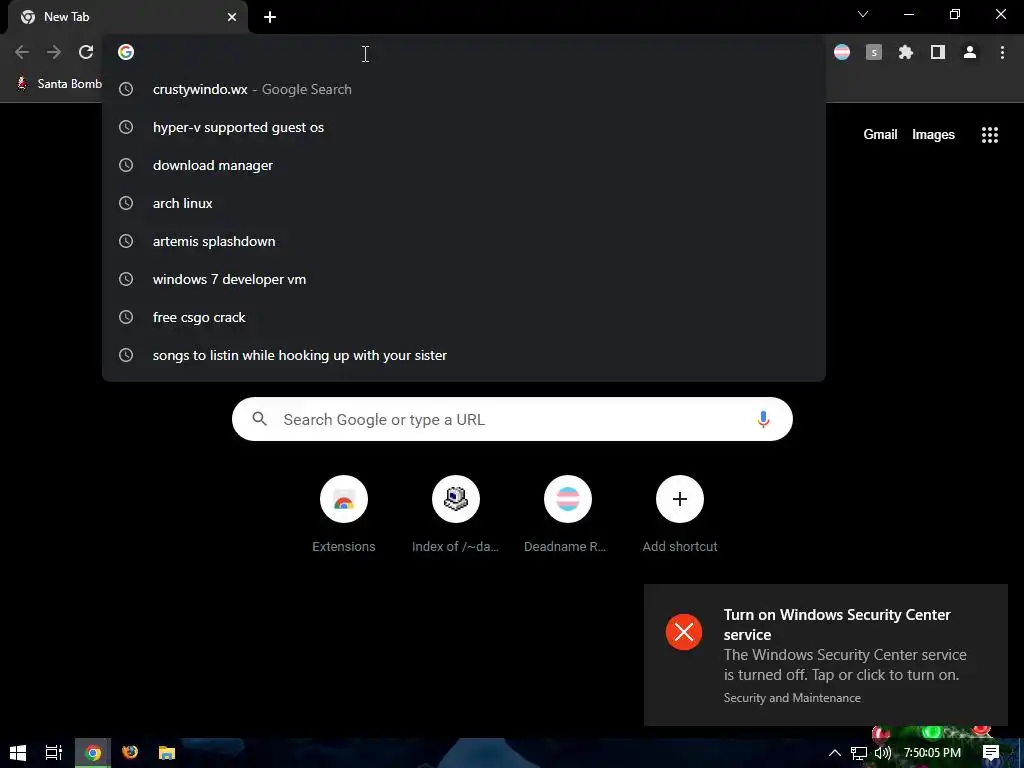Toggle the side panel icon
Viewport: 1024px width, 768px height.
(x=938, y=52)
